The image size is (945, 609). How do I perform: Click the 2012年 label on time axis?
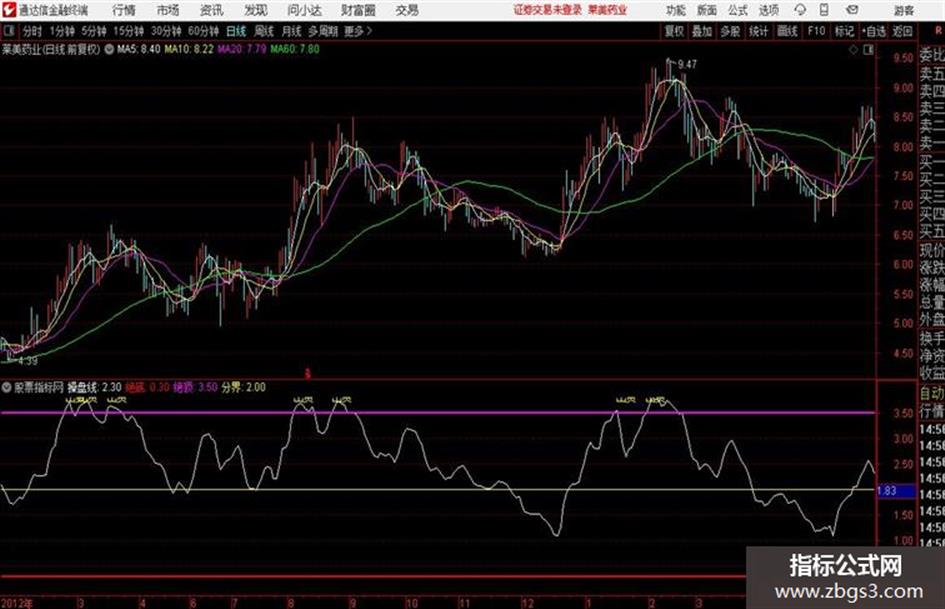17,602
